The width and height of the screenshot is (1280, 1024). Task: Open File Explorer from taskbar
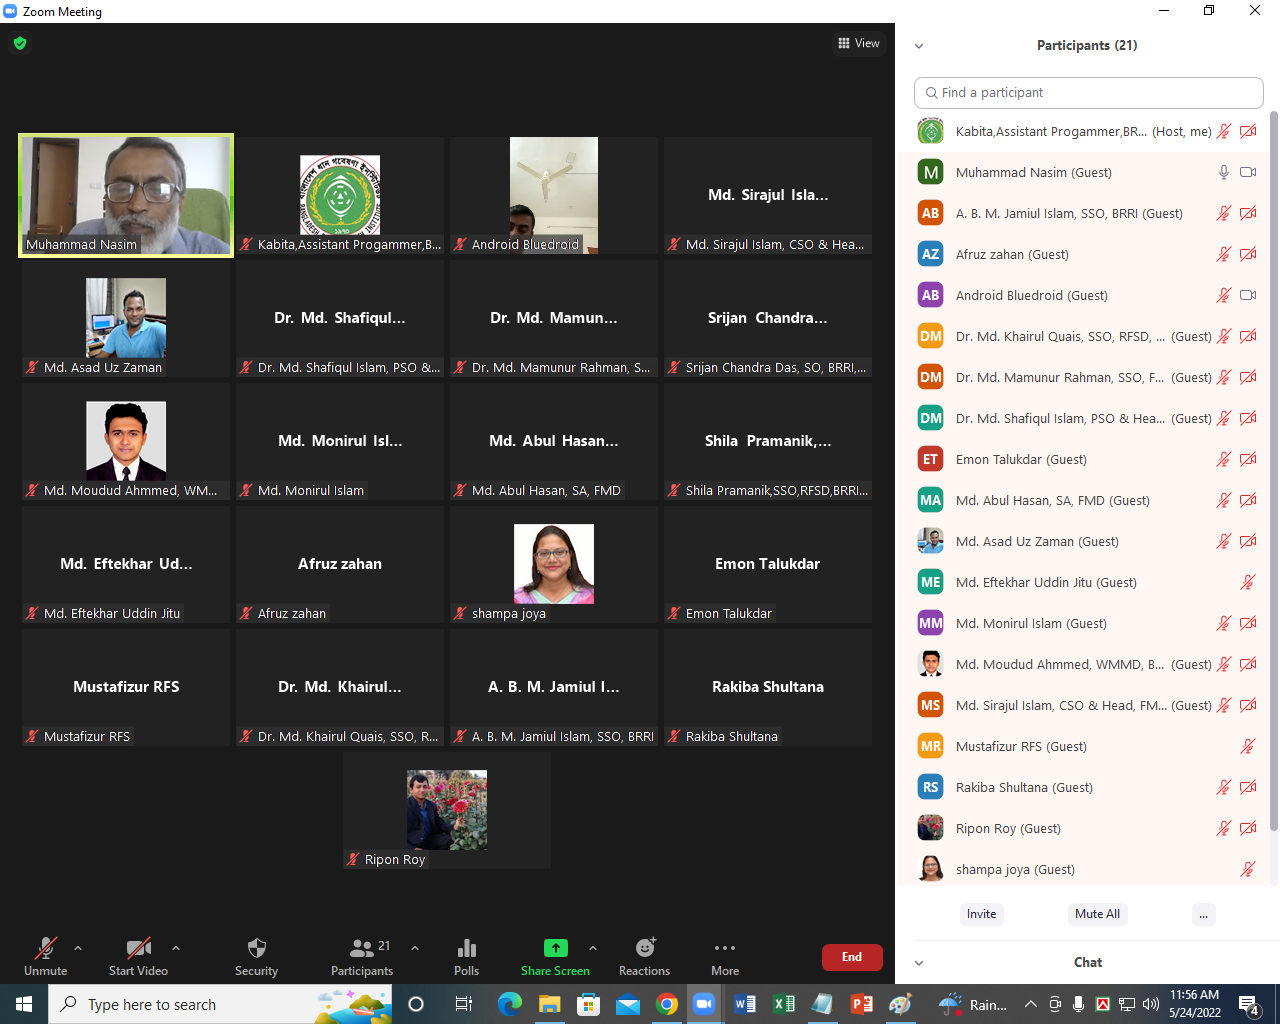tap(549, 1004)
